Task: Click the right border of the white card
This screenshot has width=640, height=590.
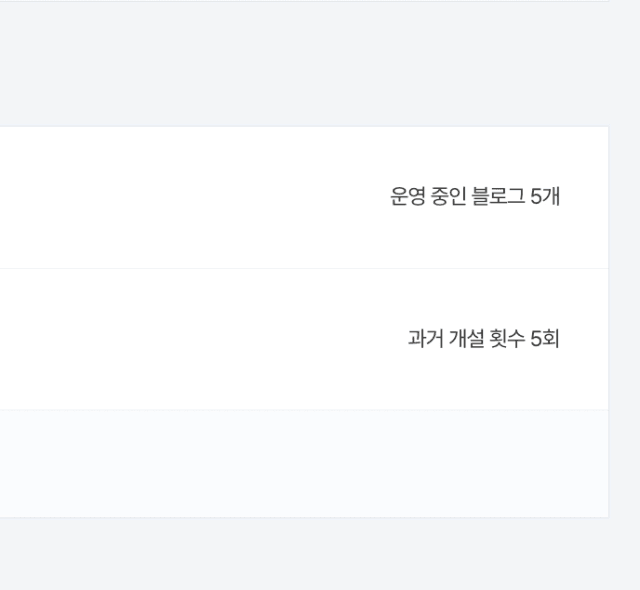Action: pyautogui.click(x=609, y=322)
